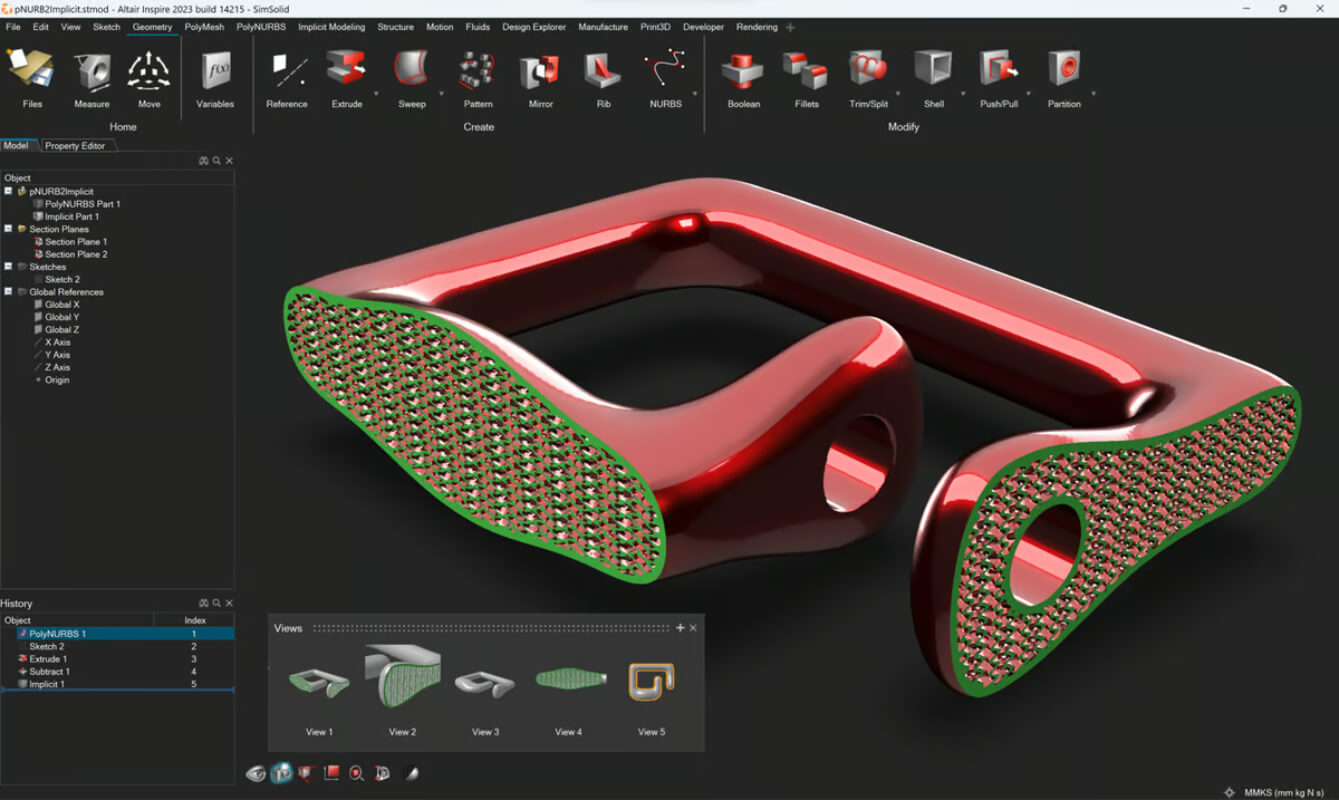Open the File menu
The height and width of the screenshot is (800, 1339).
(x=13, y=27)
